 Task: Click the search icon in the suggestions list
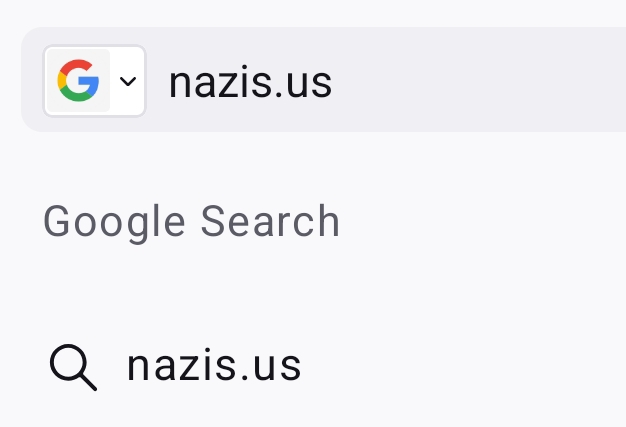pyautogui.click(x=73, y=367)
